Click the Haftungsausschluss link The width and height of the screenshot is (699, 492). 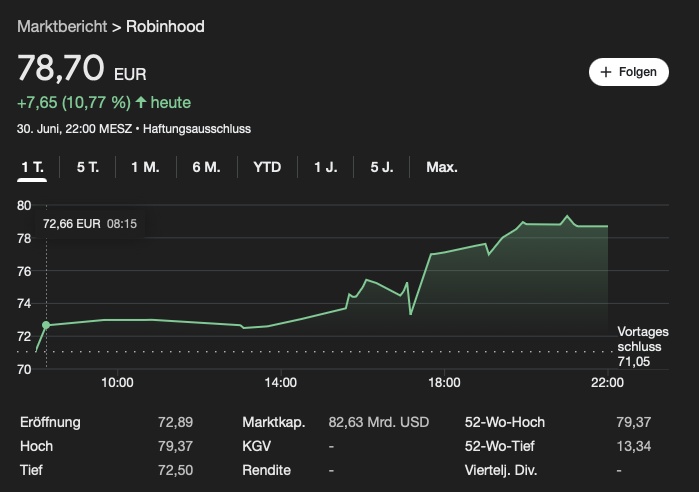pos(197,129)
